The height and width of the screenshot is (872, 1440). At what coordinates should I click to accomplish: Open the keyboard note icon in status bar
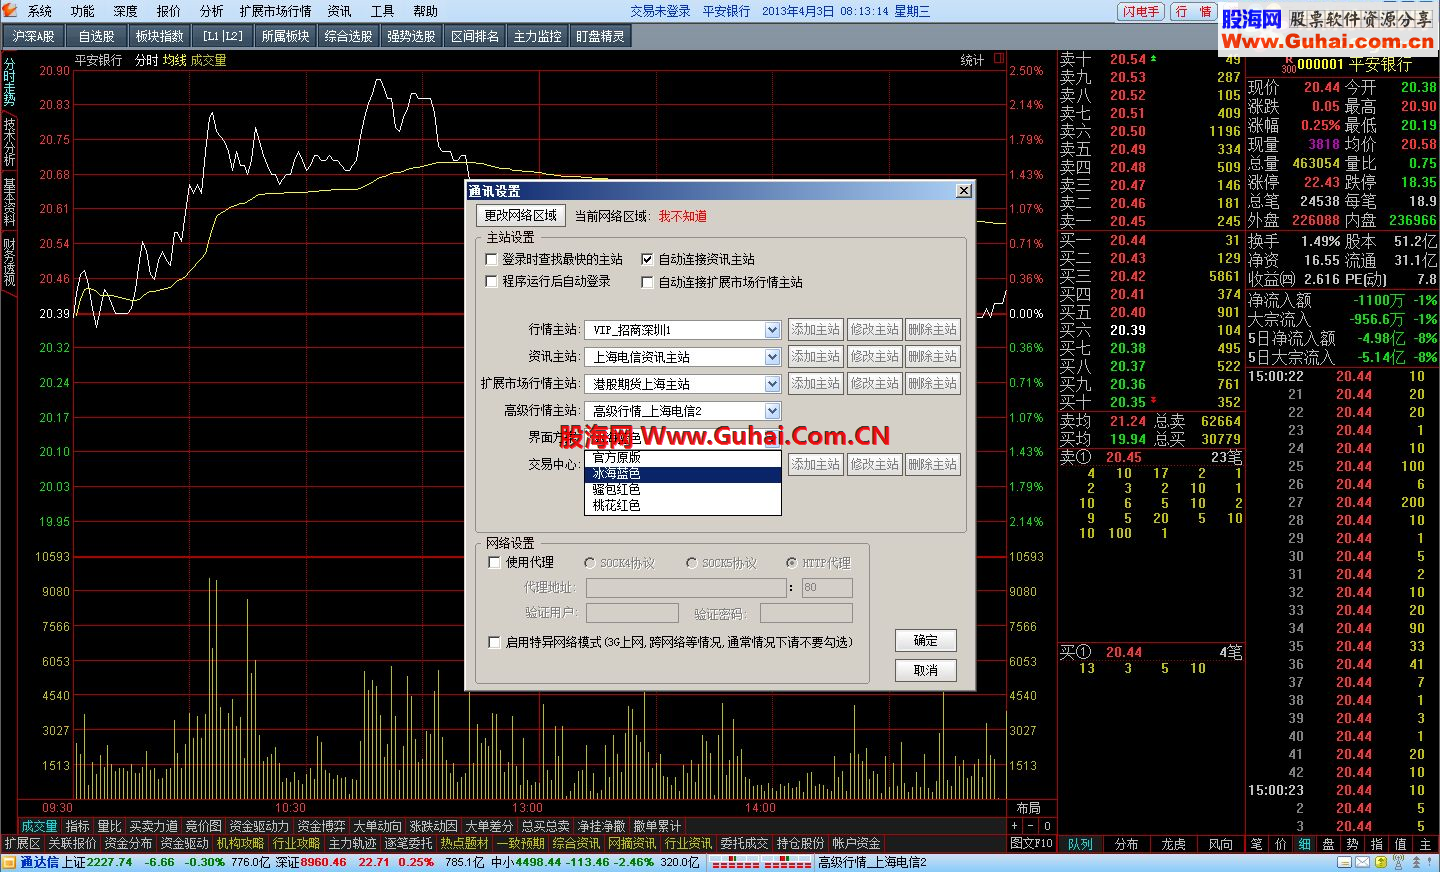[1344, 862]
